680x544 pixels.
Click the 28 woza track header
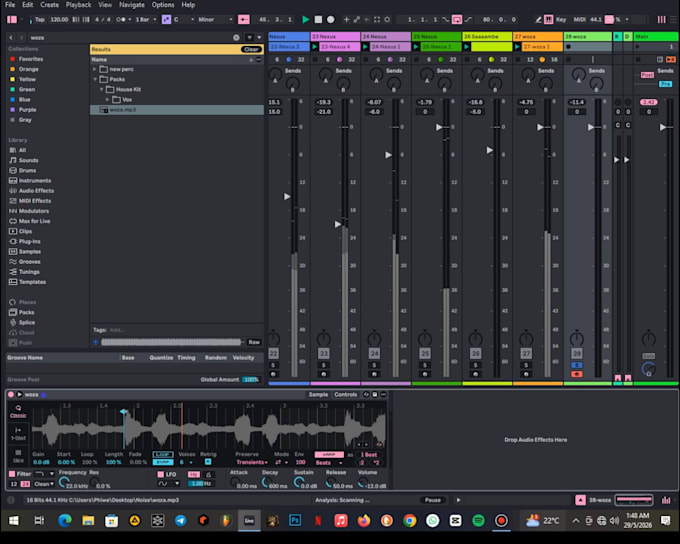(588, 36)
